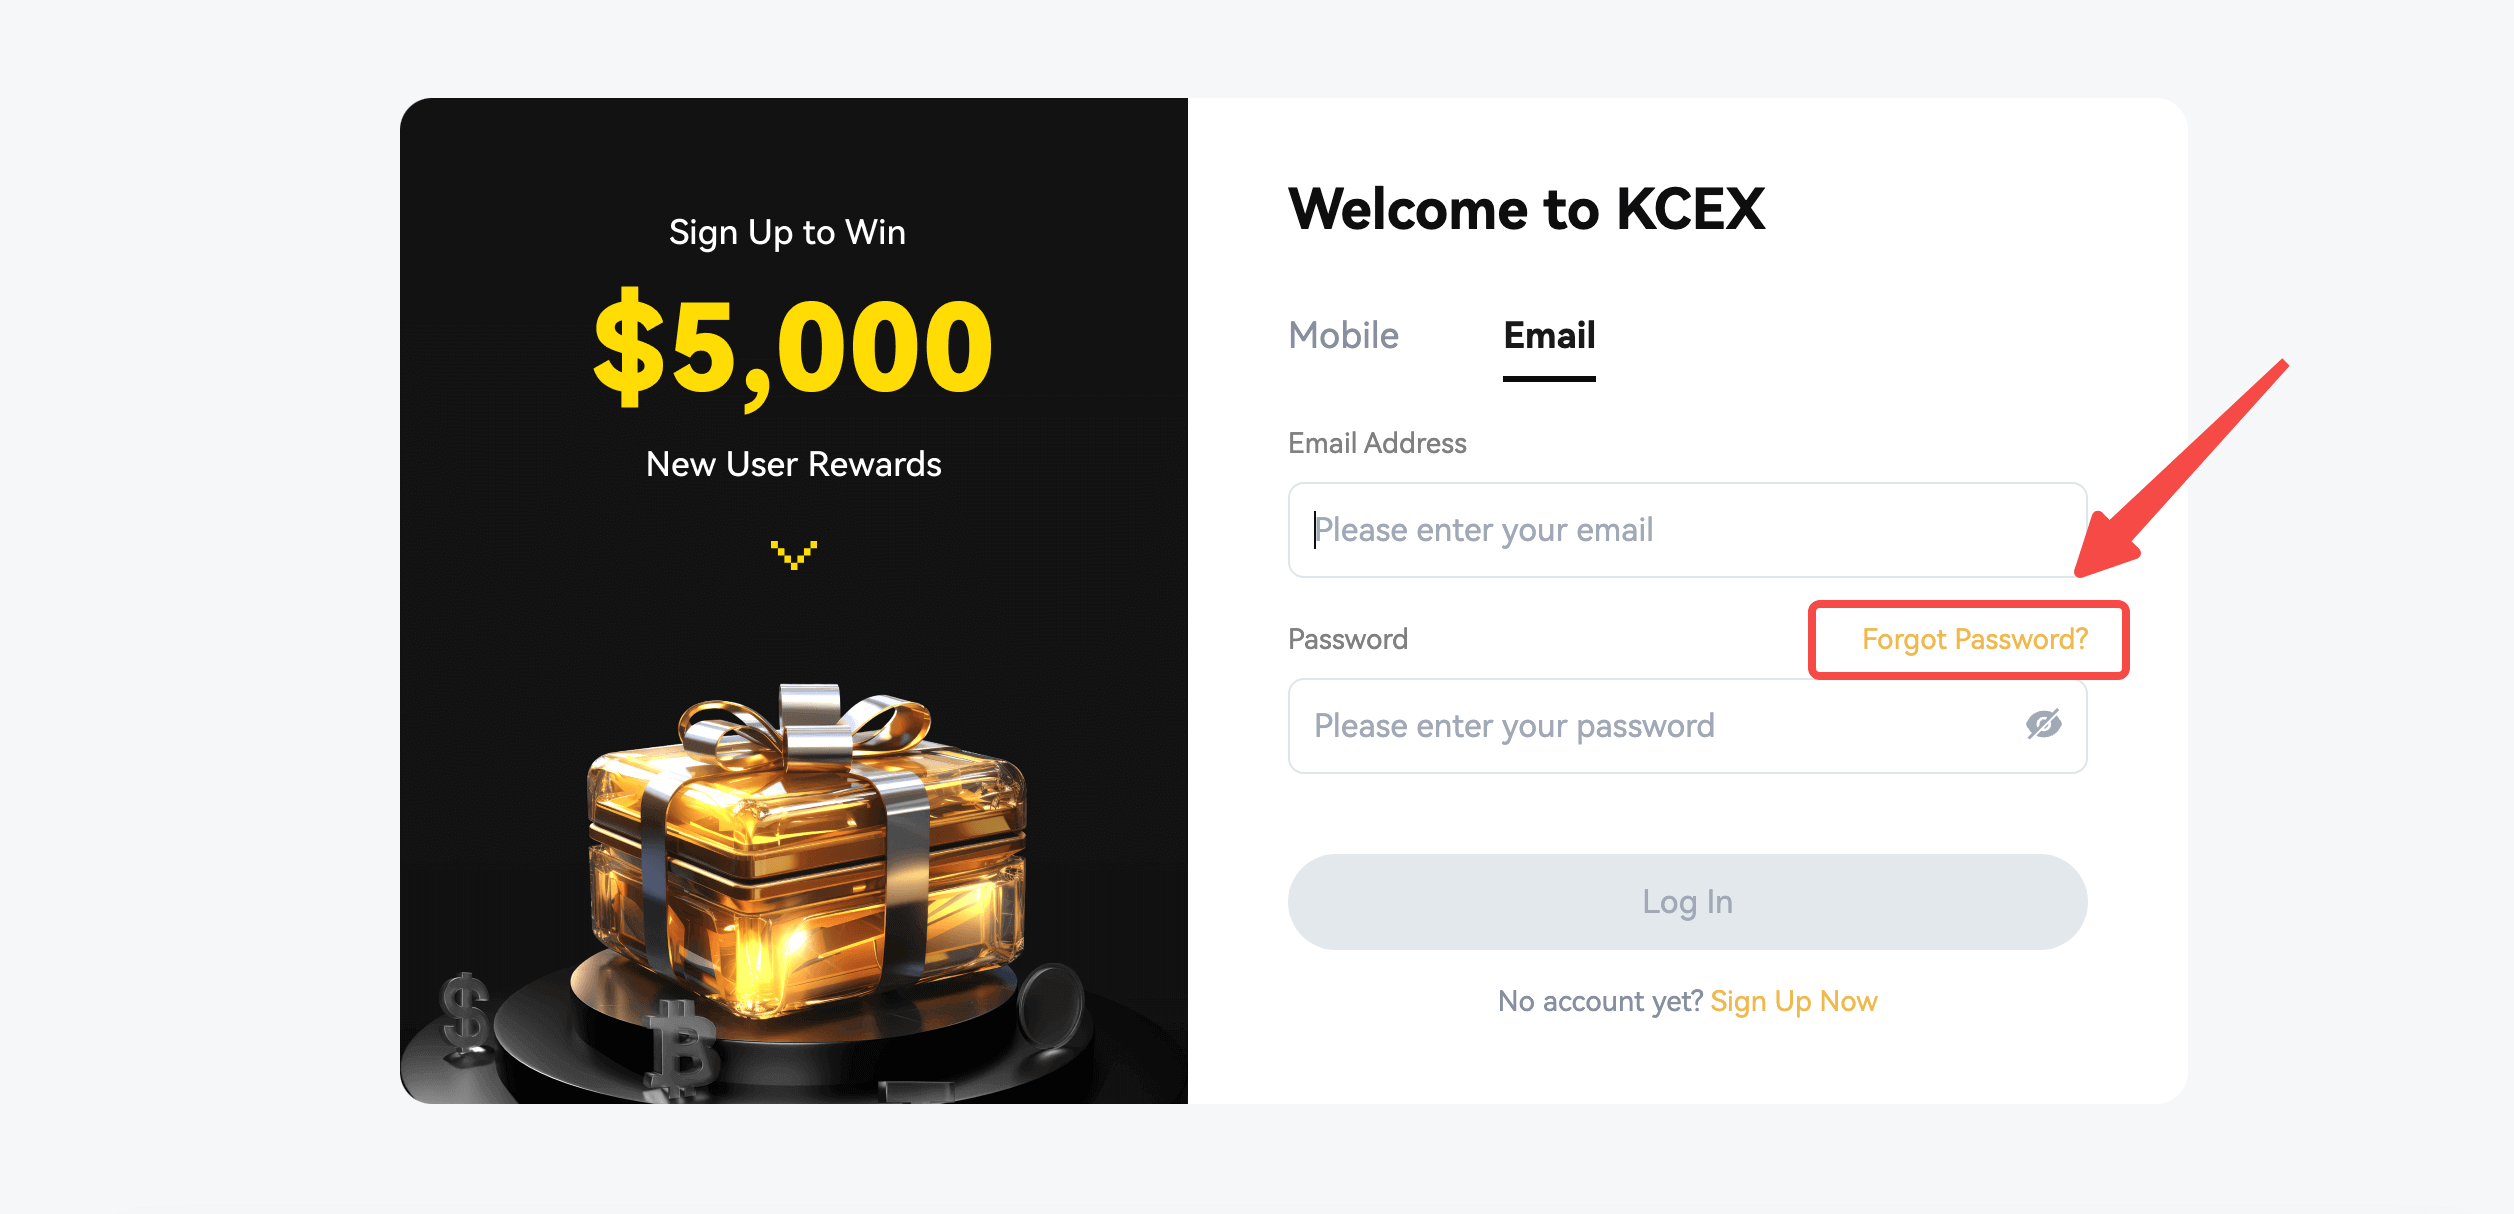Click the Password field label
Image resolution: width=2514 pixels, height=1214 pixels.
[1347, 640]
